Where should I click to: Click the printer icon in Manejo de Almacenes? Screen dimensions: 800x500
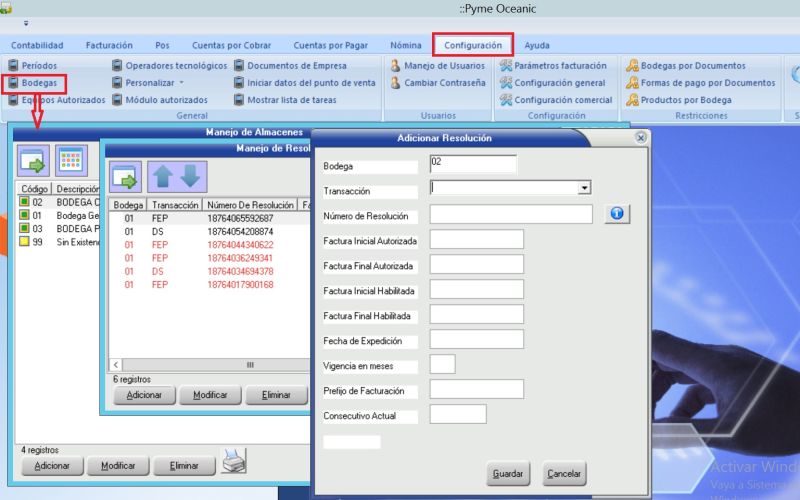click(233, 461)
